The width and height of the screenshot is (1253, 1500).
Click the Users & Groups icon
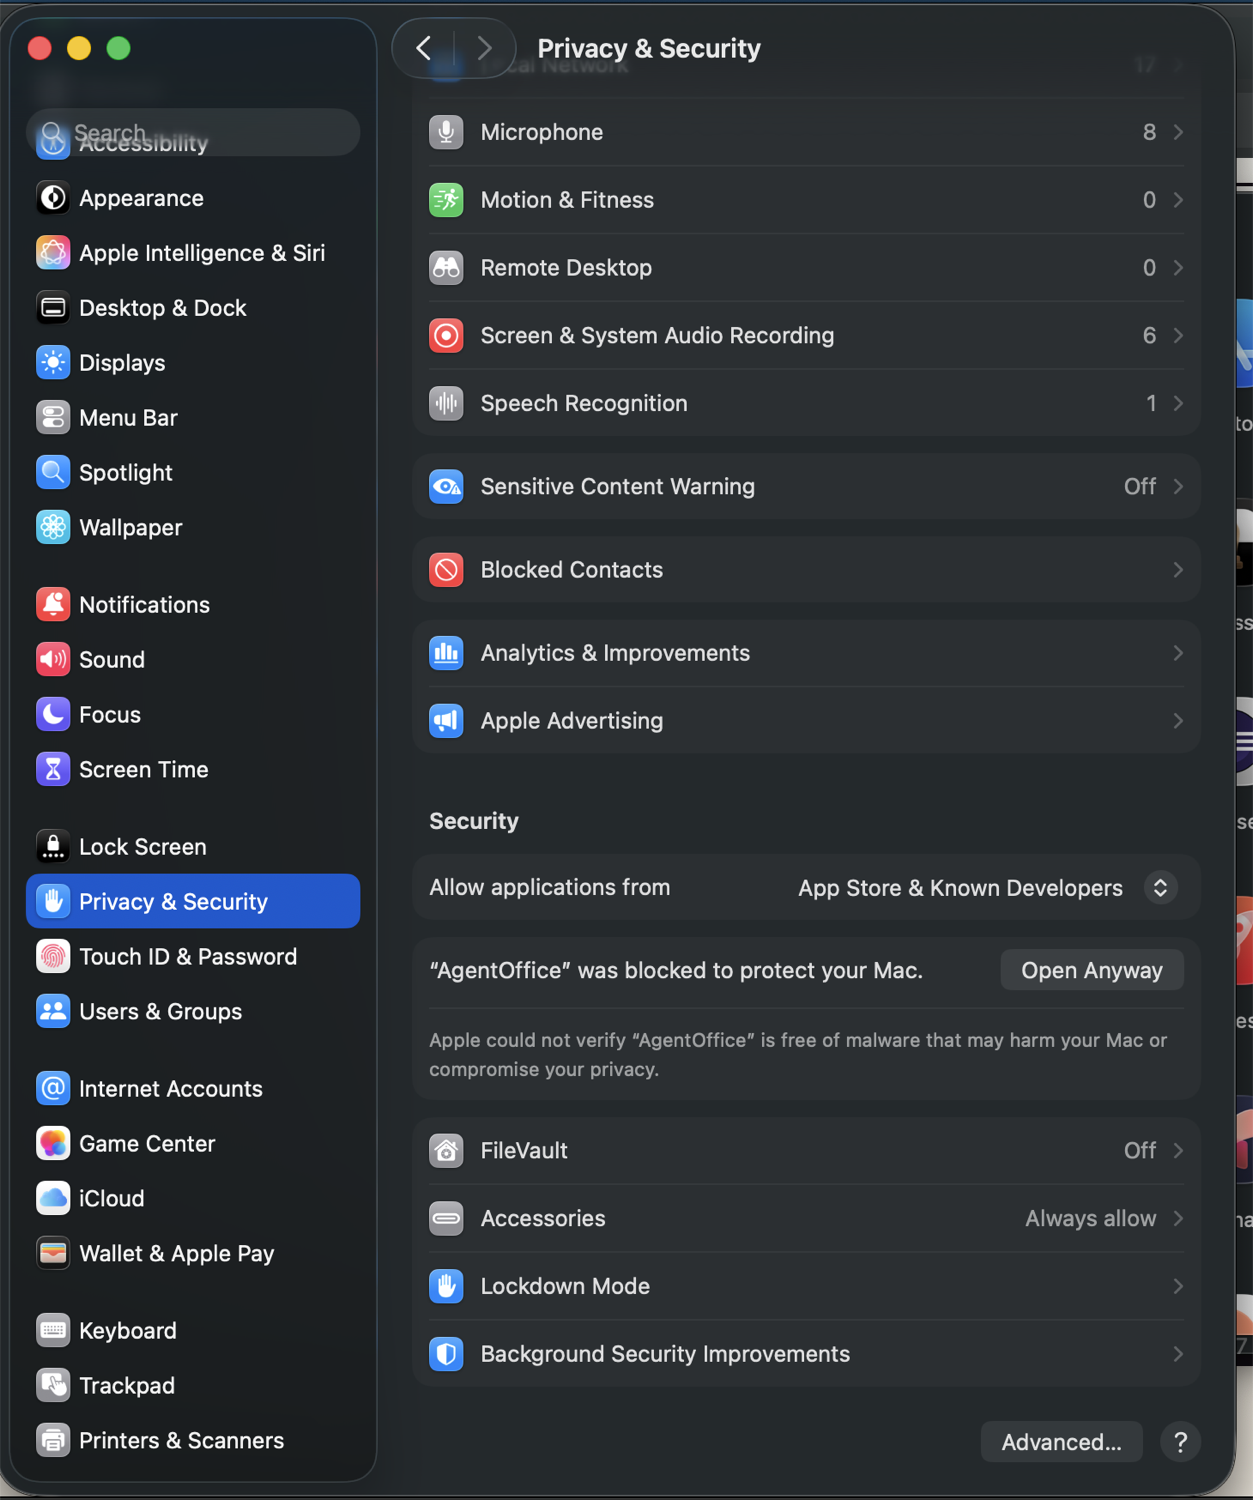pos(53,1012)
